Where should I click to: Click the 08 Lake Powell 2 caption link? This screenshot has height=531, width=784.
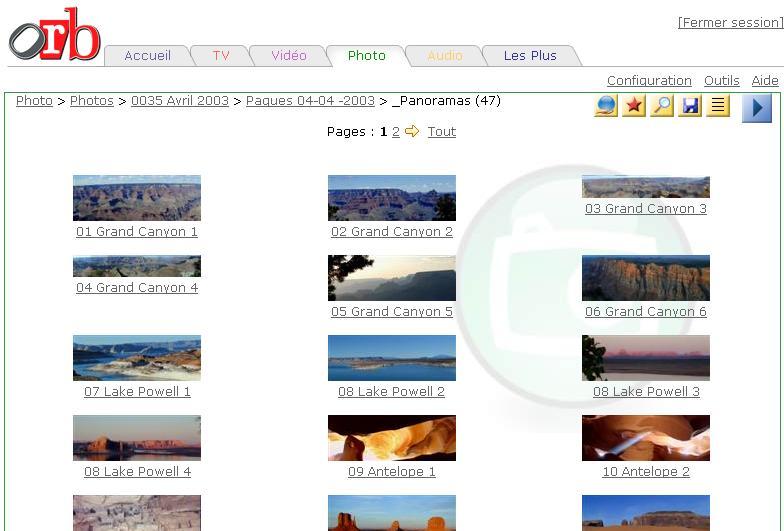click(x=392, y=392)
